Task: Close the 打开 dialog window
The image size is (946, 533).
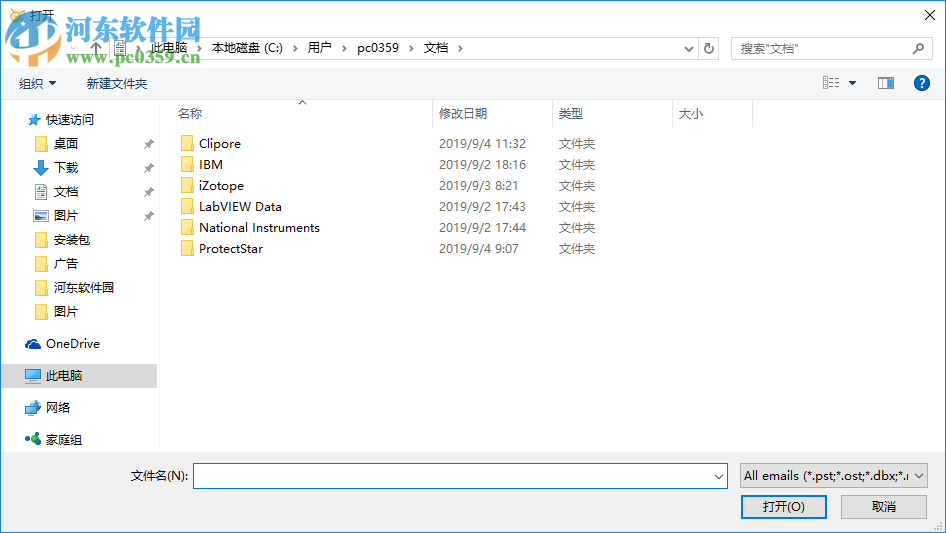Action: [x=930, y=15]
